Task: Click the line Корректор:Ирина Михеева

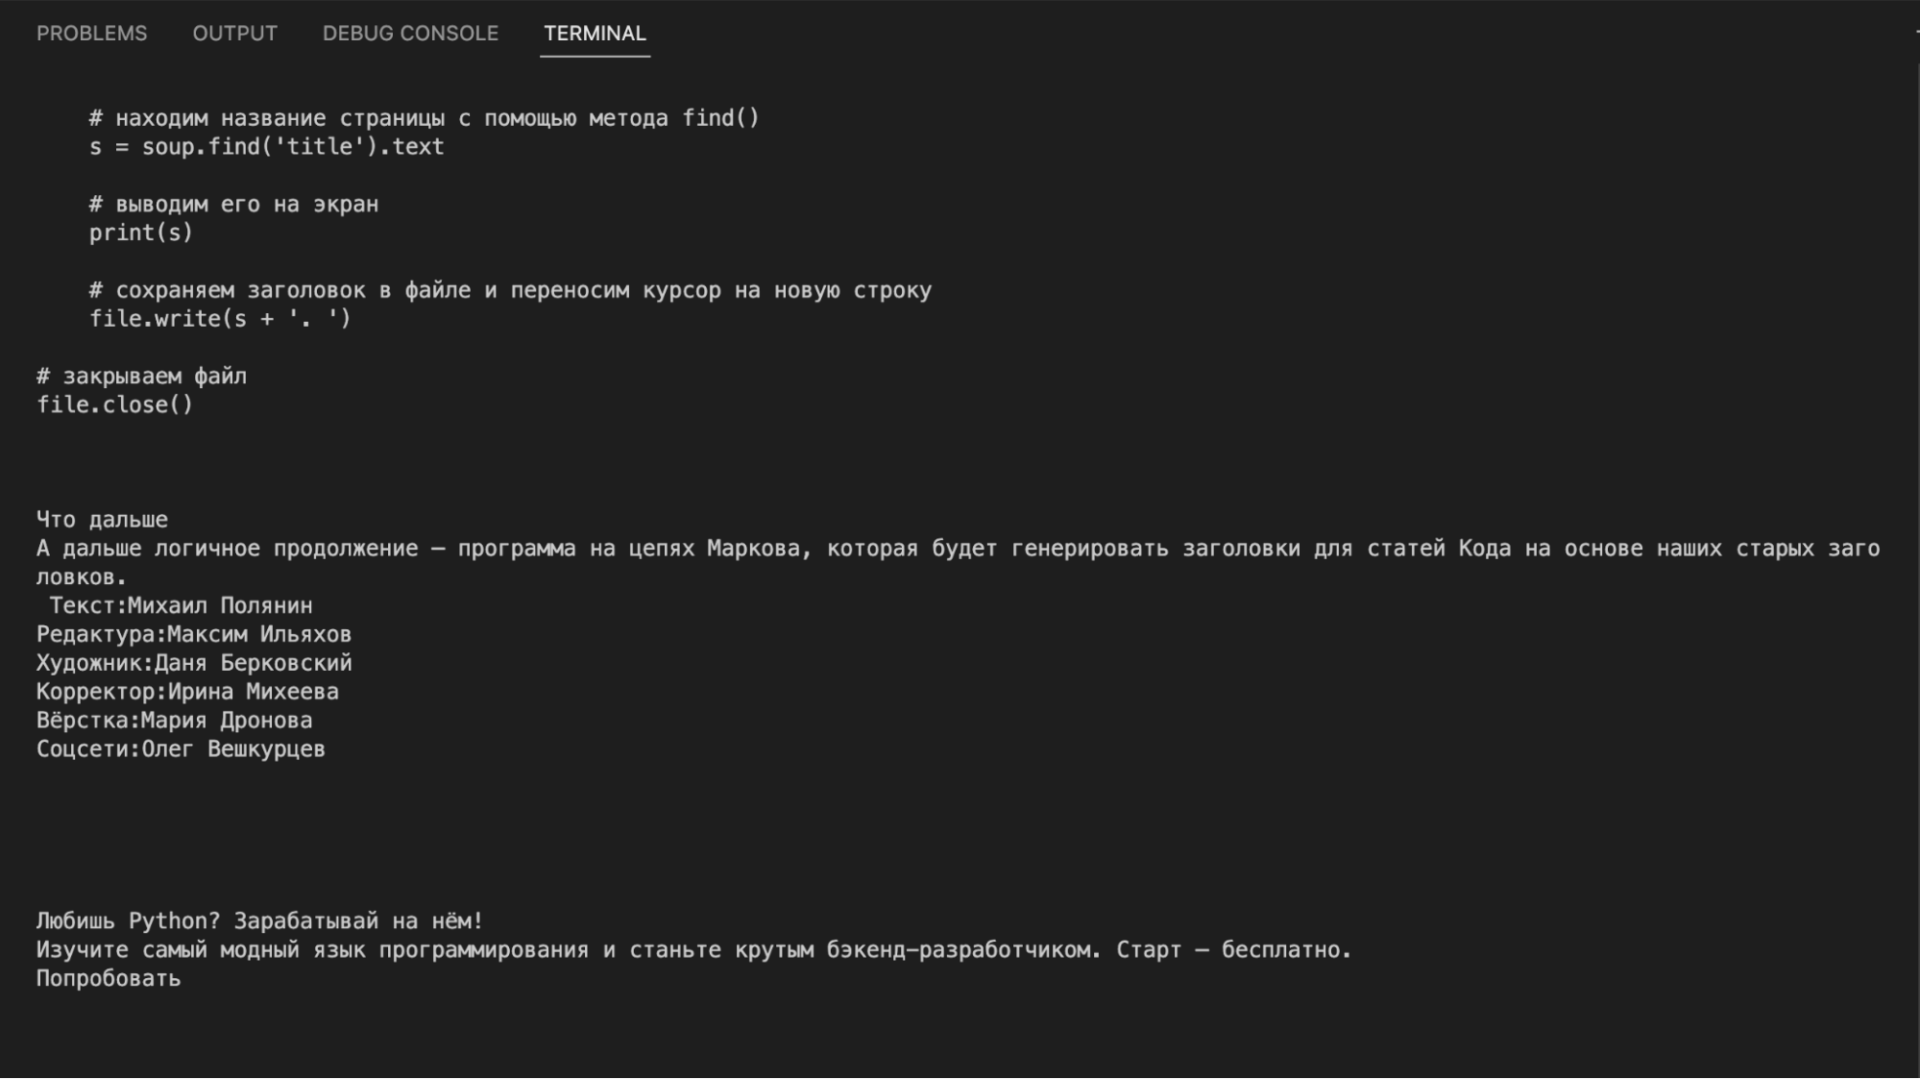Action: [x=187, y=690]
